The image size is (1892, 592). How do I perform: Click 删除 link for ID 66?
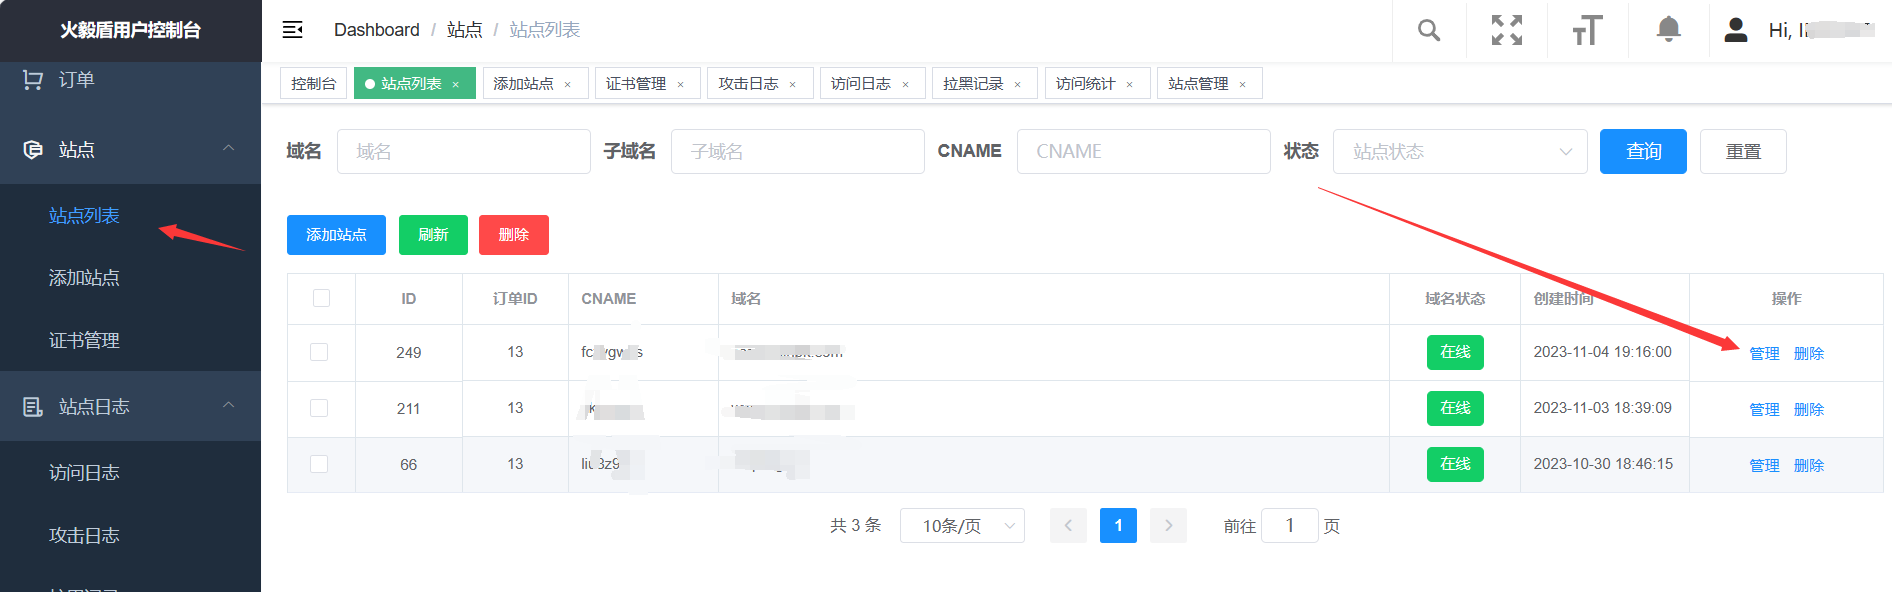(1809, 465)
